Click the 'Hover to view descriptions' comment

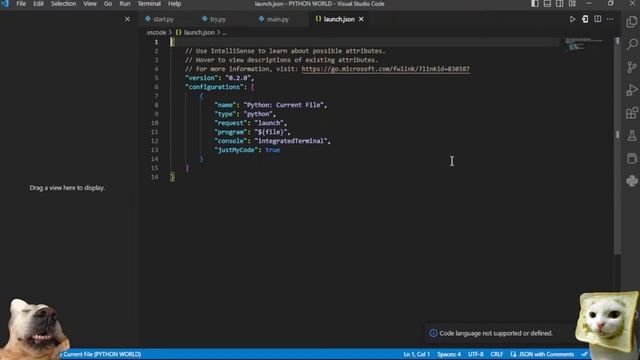pyautogui.click(x=282, y=60)
